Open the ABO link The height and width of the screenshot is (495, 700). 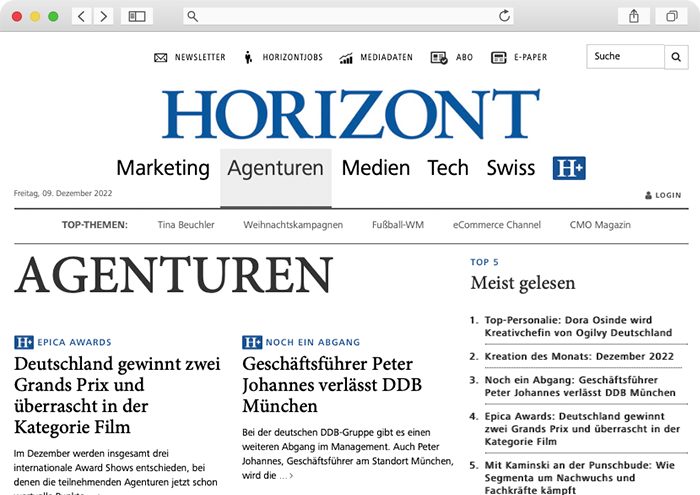[x=464, y=57]
